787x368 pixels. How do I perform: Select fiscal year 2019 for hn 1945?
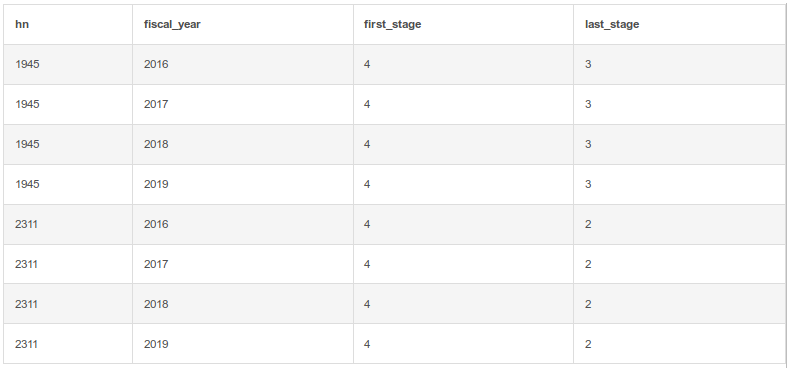[x=156, y=184]
